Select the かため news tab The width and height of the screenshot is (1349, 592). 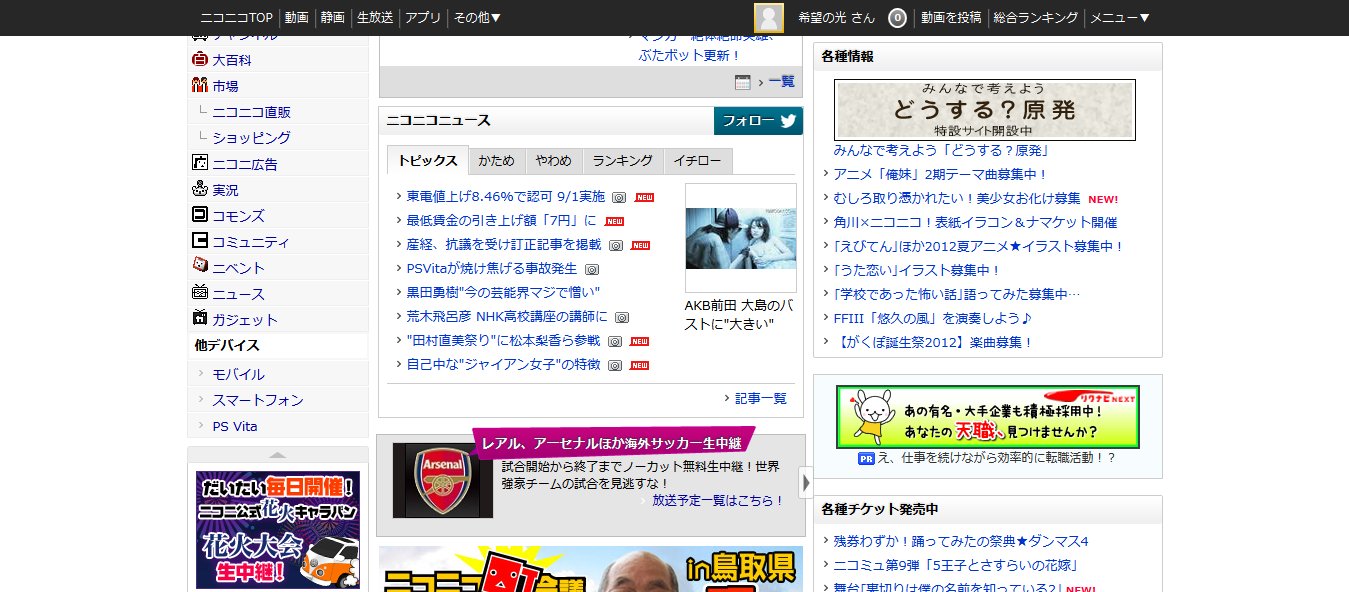coord(496,161)
